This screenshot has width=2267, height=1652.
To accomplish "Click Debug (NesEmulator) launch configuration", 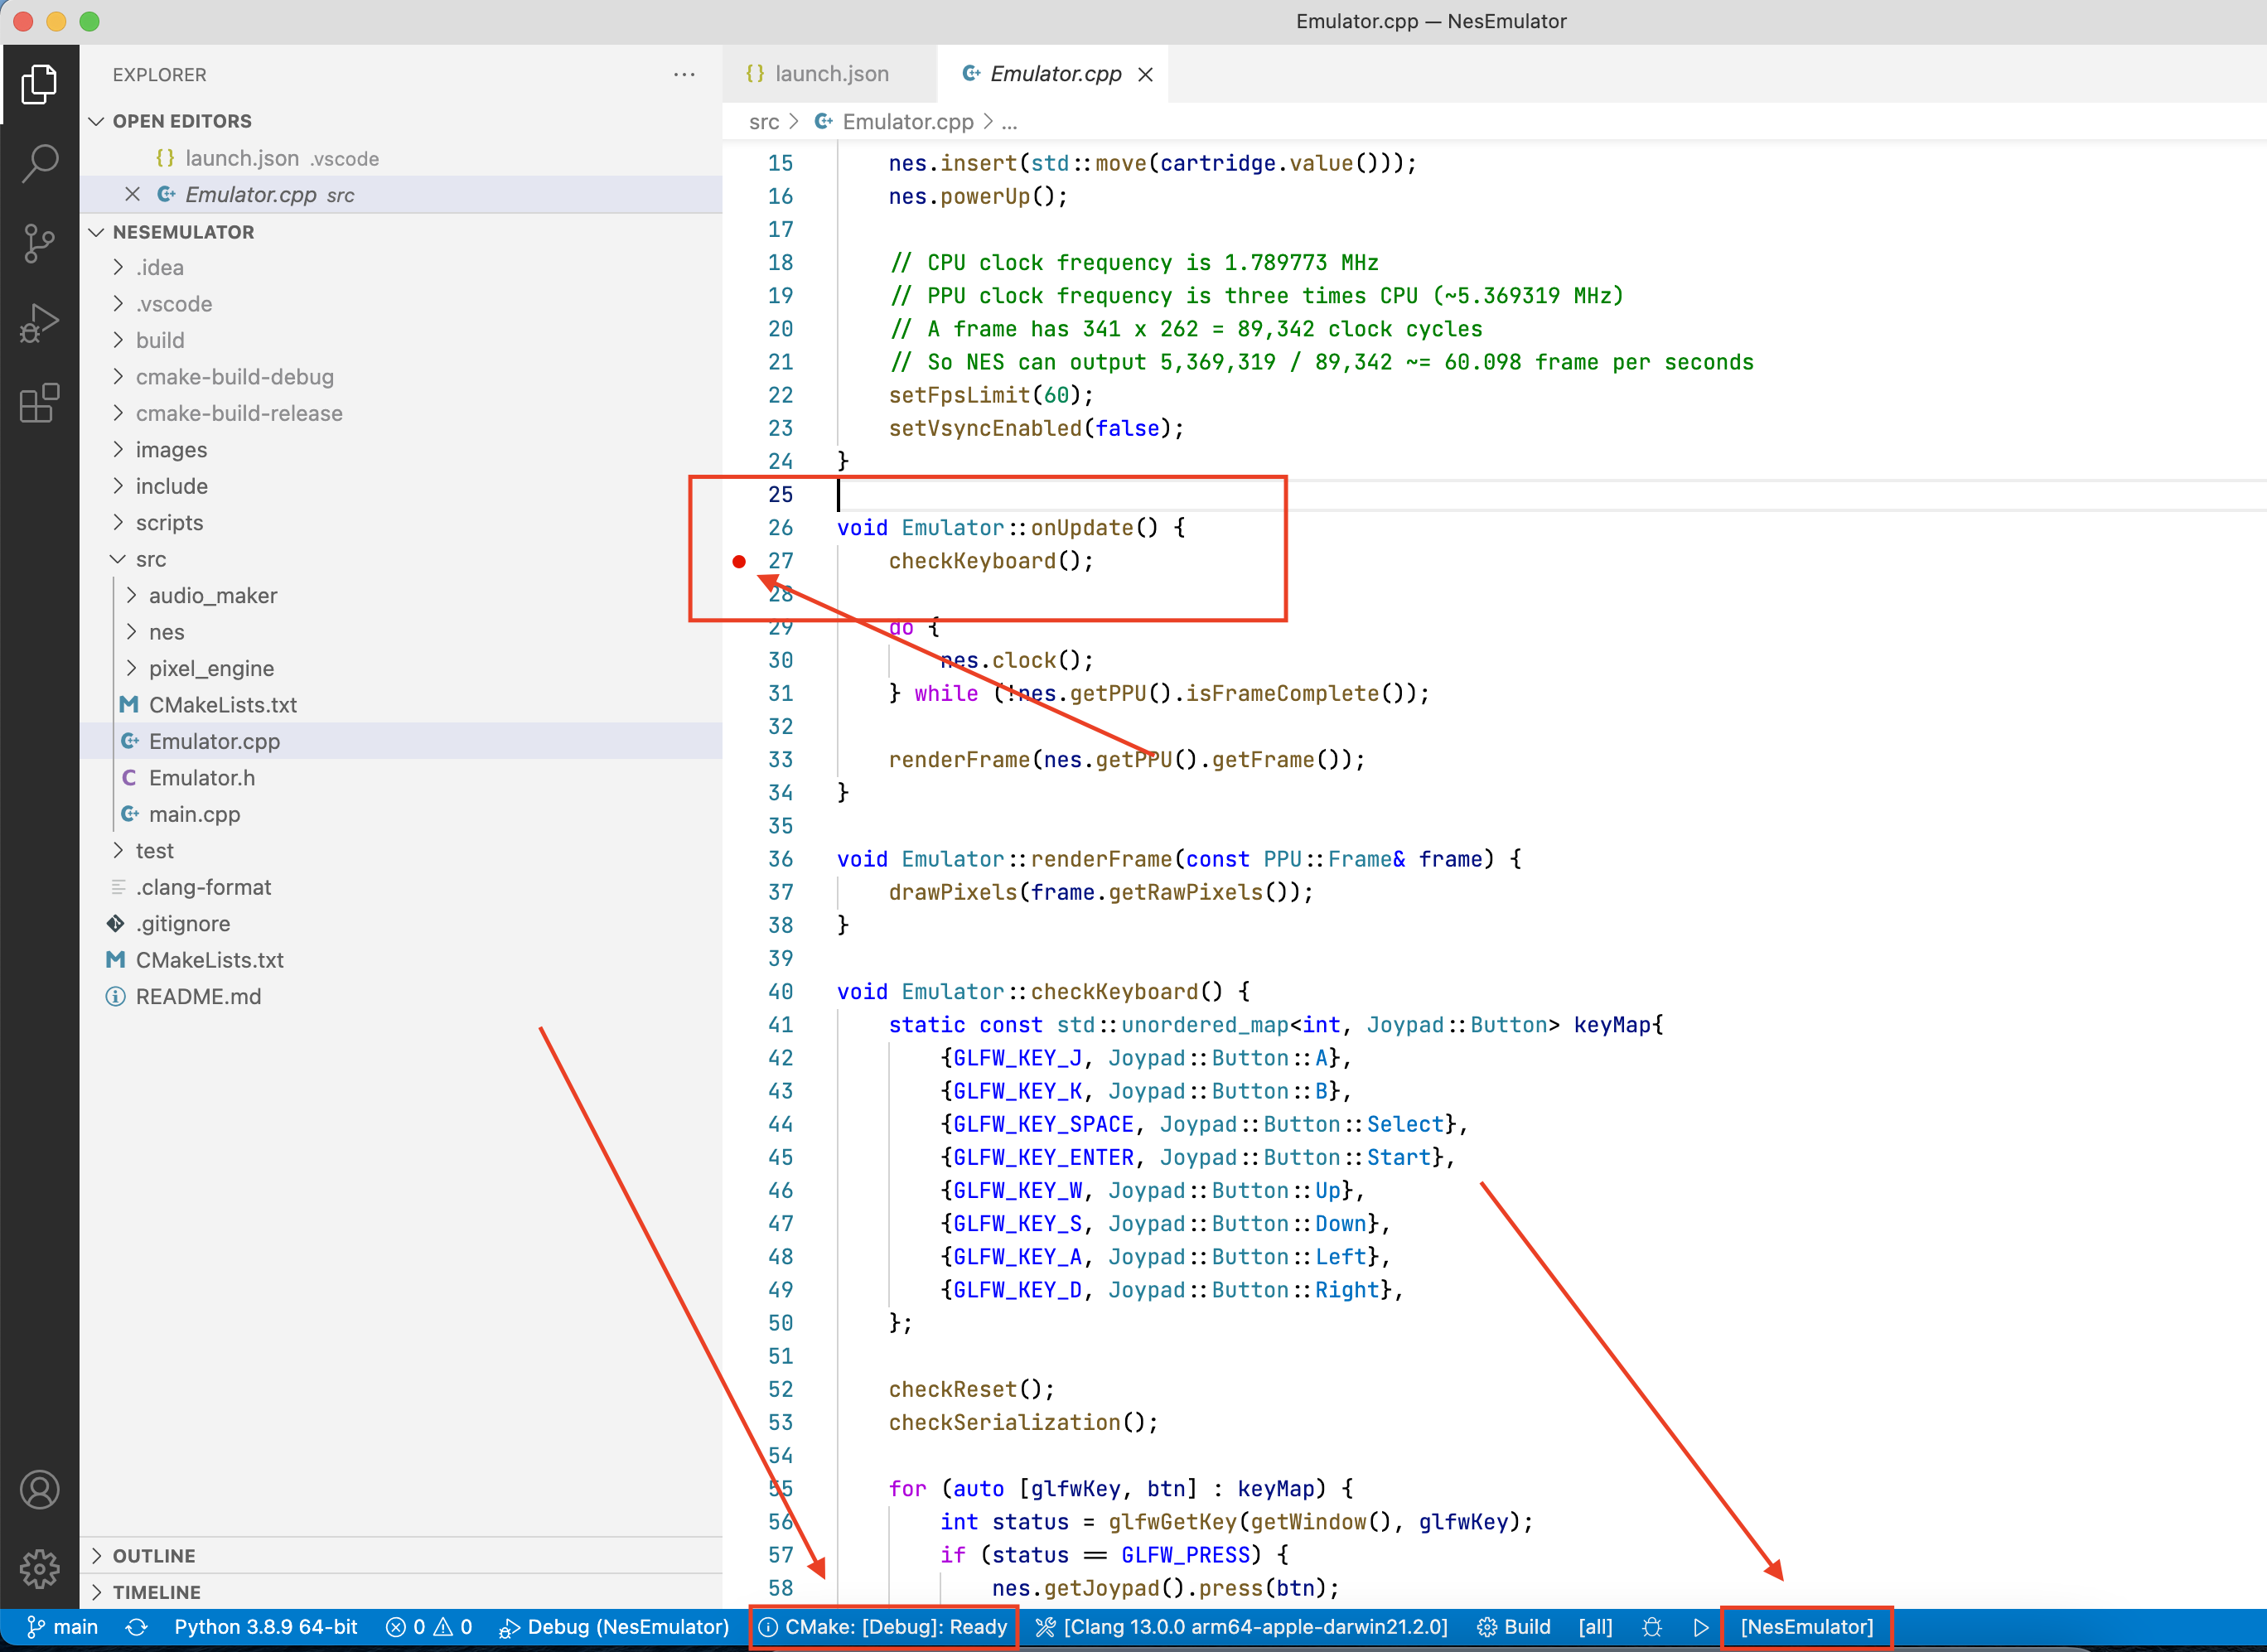I will pyautogui.click(x=614, y=1627).
